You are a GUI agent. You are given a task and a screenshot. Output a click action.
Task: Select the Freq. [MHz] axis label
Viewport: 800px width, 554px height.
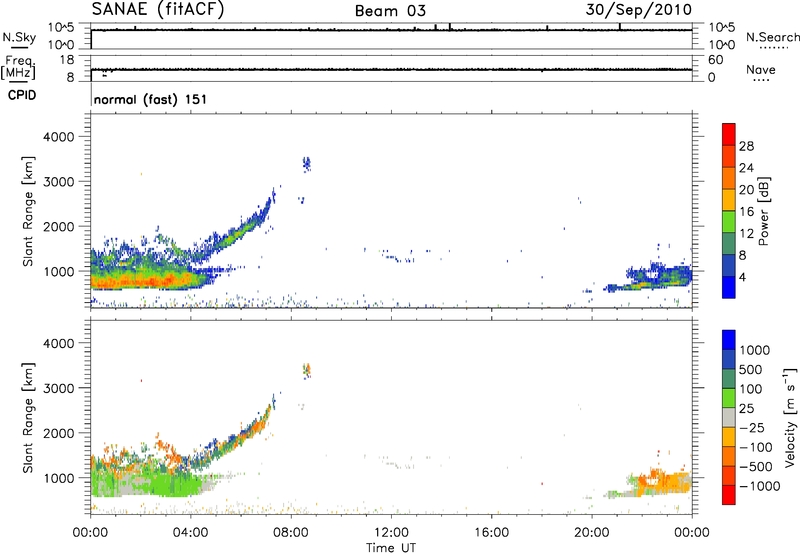[x=18, y=67]
